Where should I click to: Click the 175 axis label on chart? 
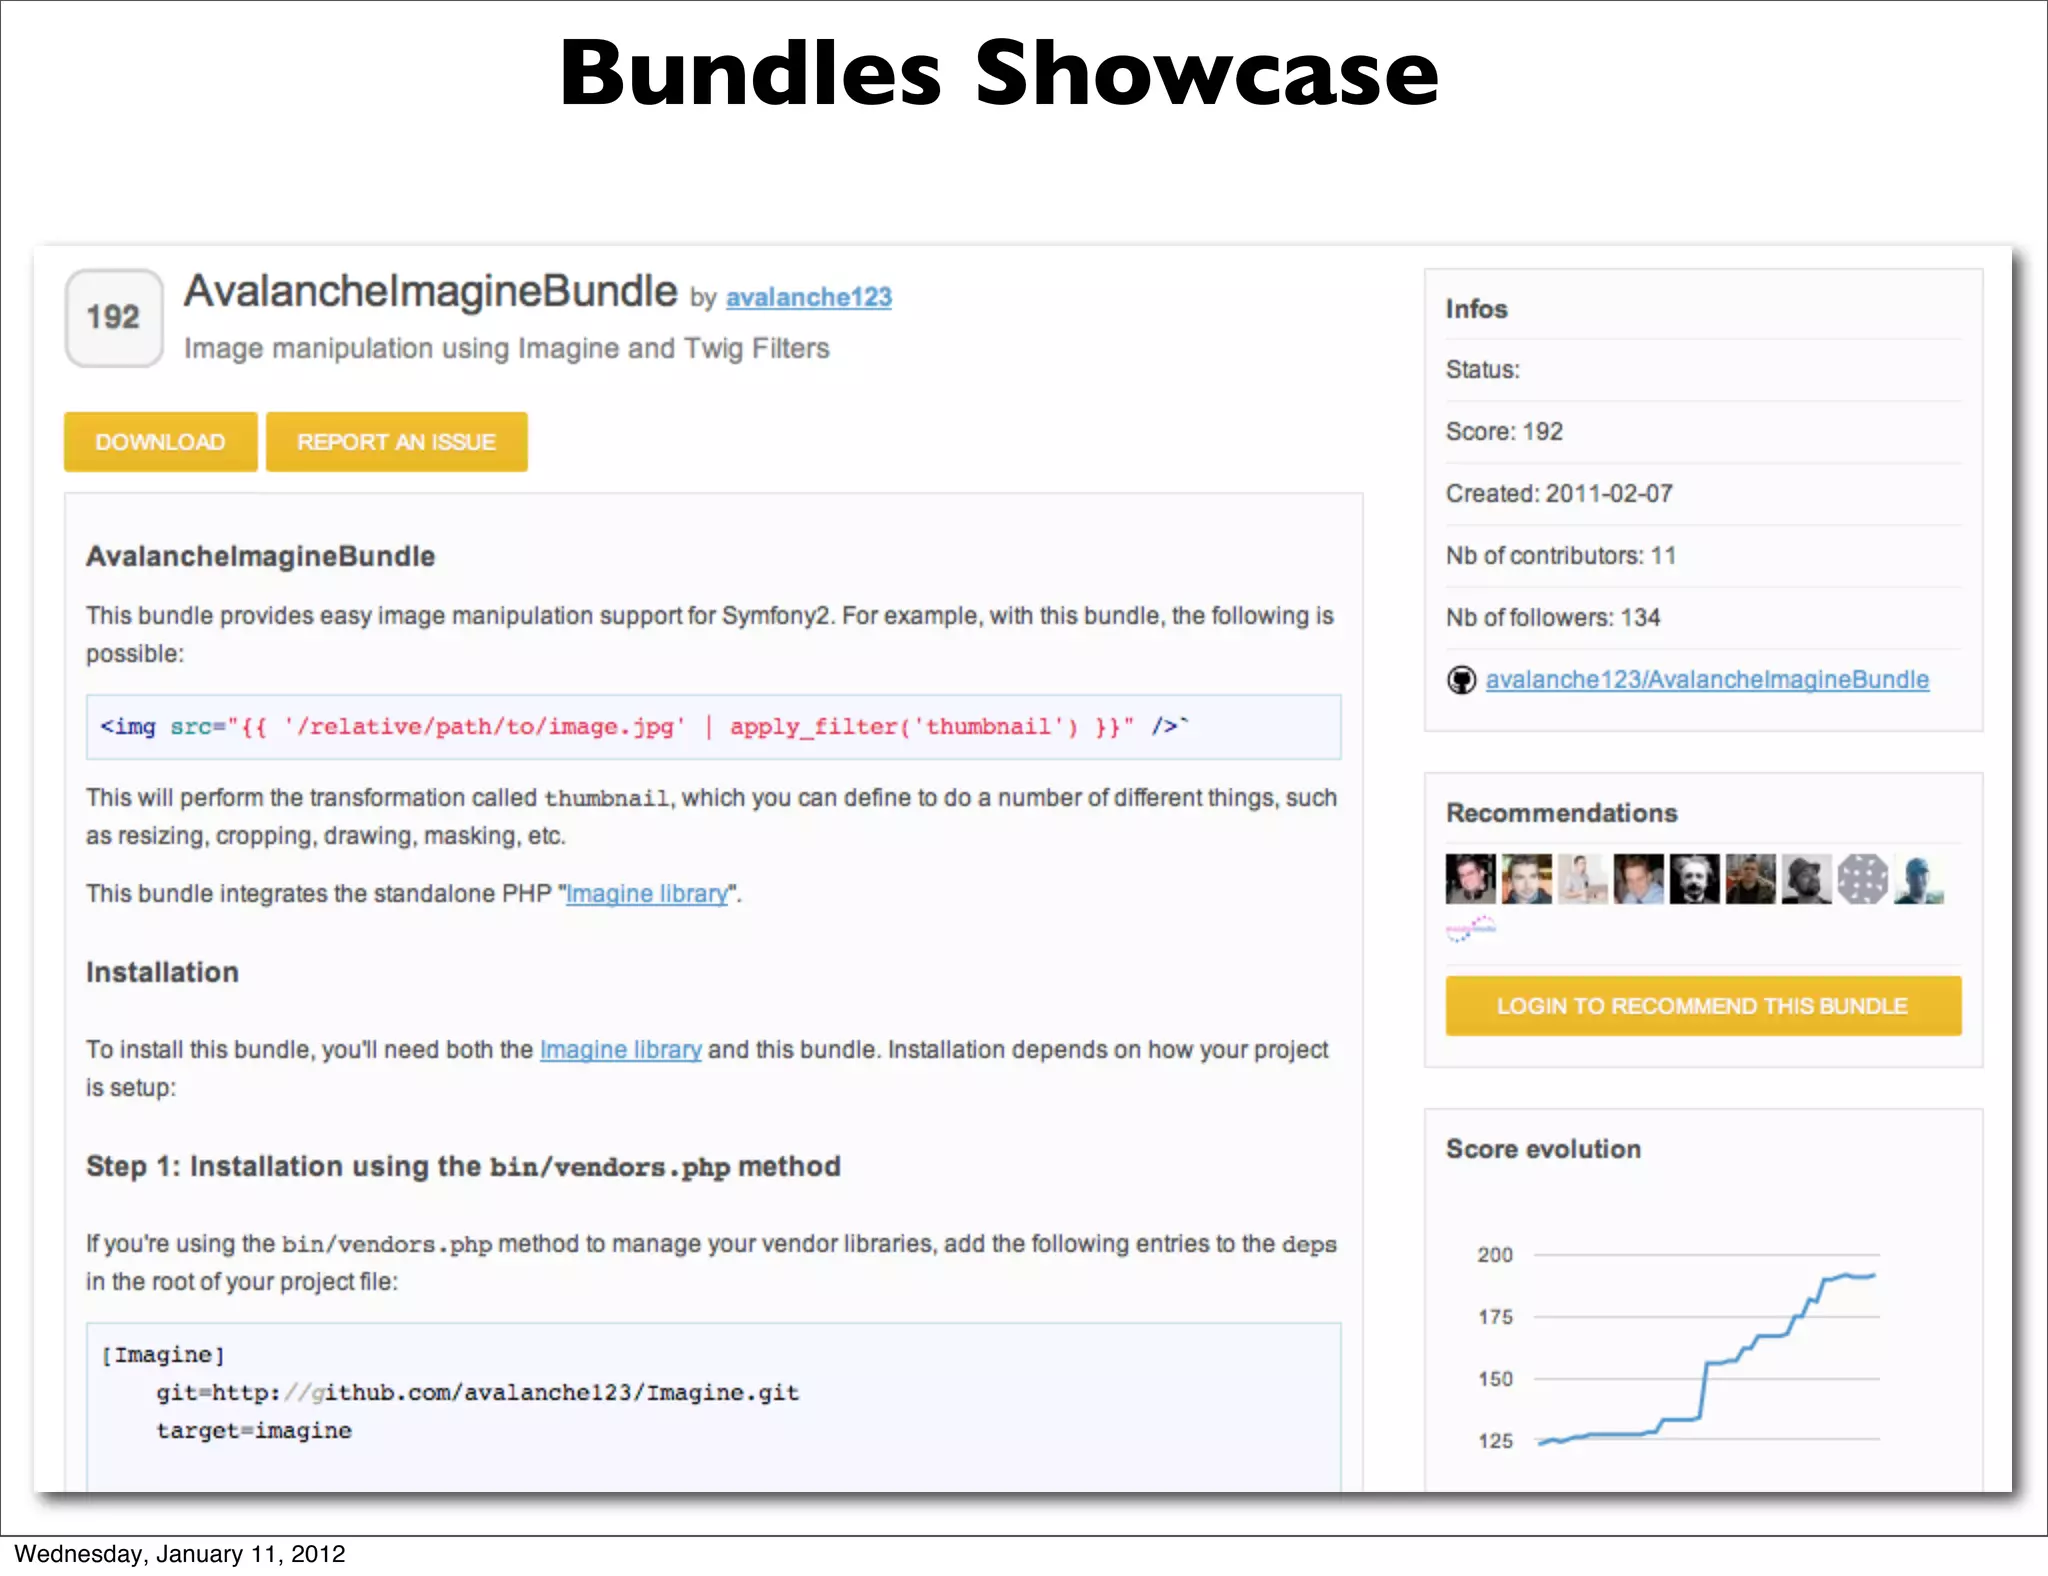point(1495,1317)
